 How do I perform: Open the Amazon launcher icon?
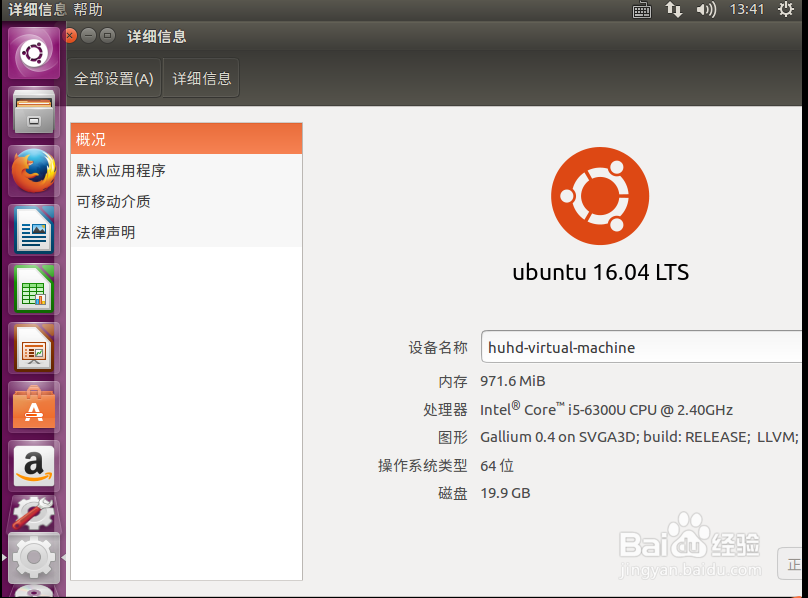[34, 466]
